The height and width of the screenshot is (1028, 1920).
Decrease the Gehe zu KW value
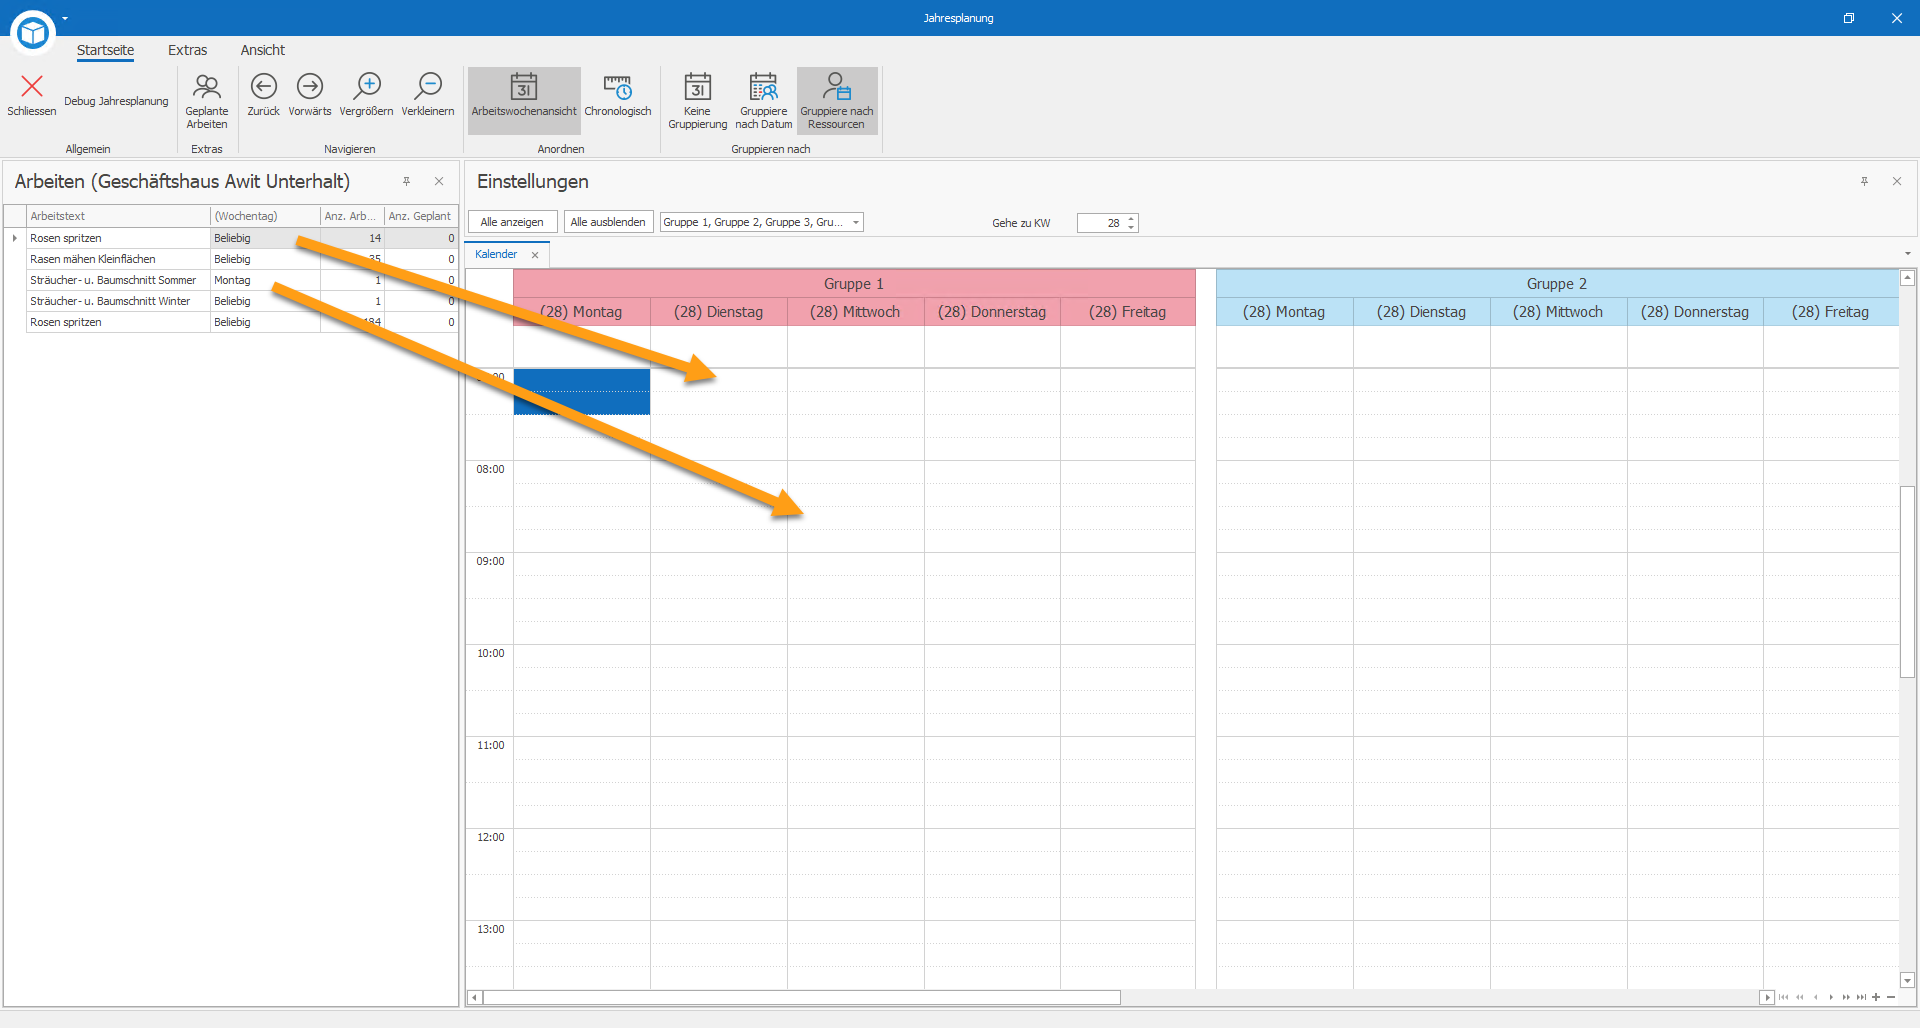(1131, 227)
